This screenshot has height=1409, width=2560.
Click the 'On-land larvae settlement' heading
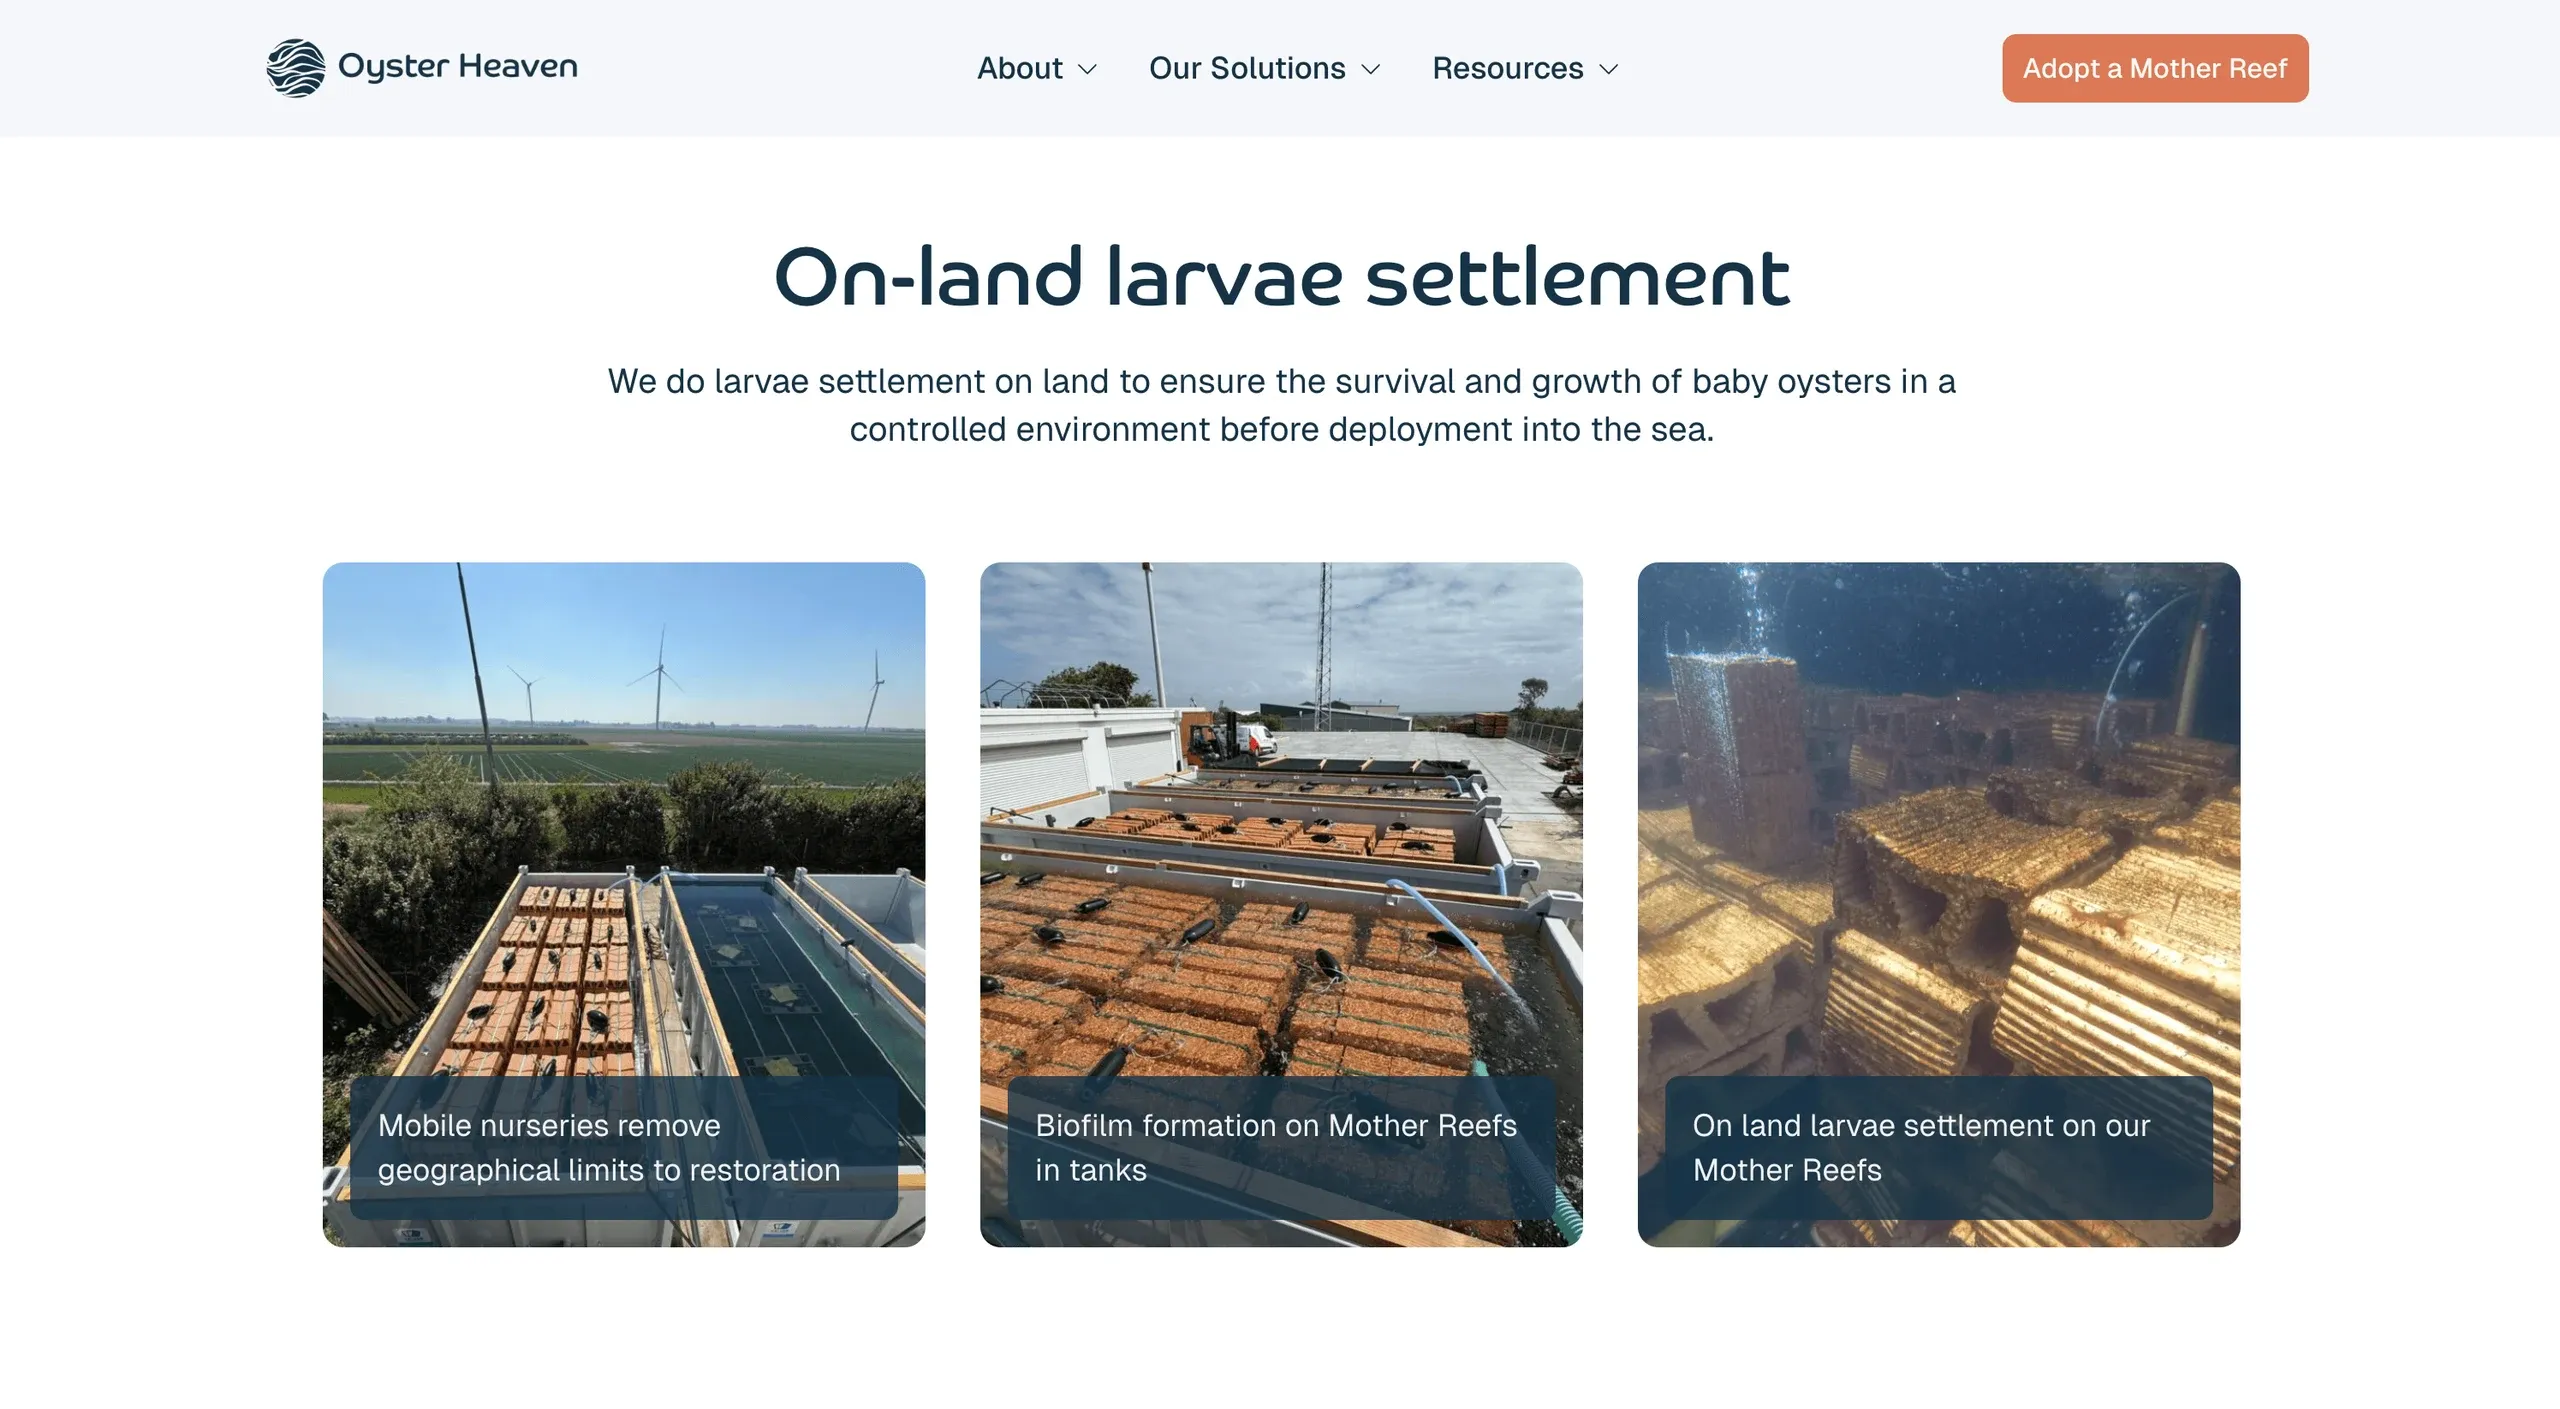tap(1281, 277)
